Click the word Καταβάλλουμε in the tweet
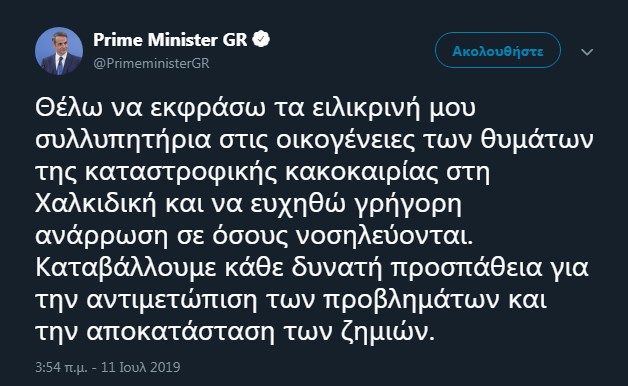The height and width of the screenshot is (386, 628). tap(126, 267)
